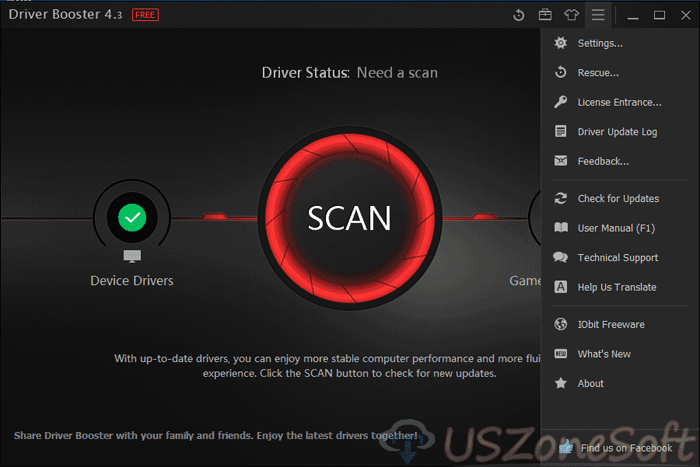Click the skin shirt icon

[x=571, y=15]
